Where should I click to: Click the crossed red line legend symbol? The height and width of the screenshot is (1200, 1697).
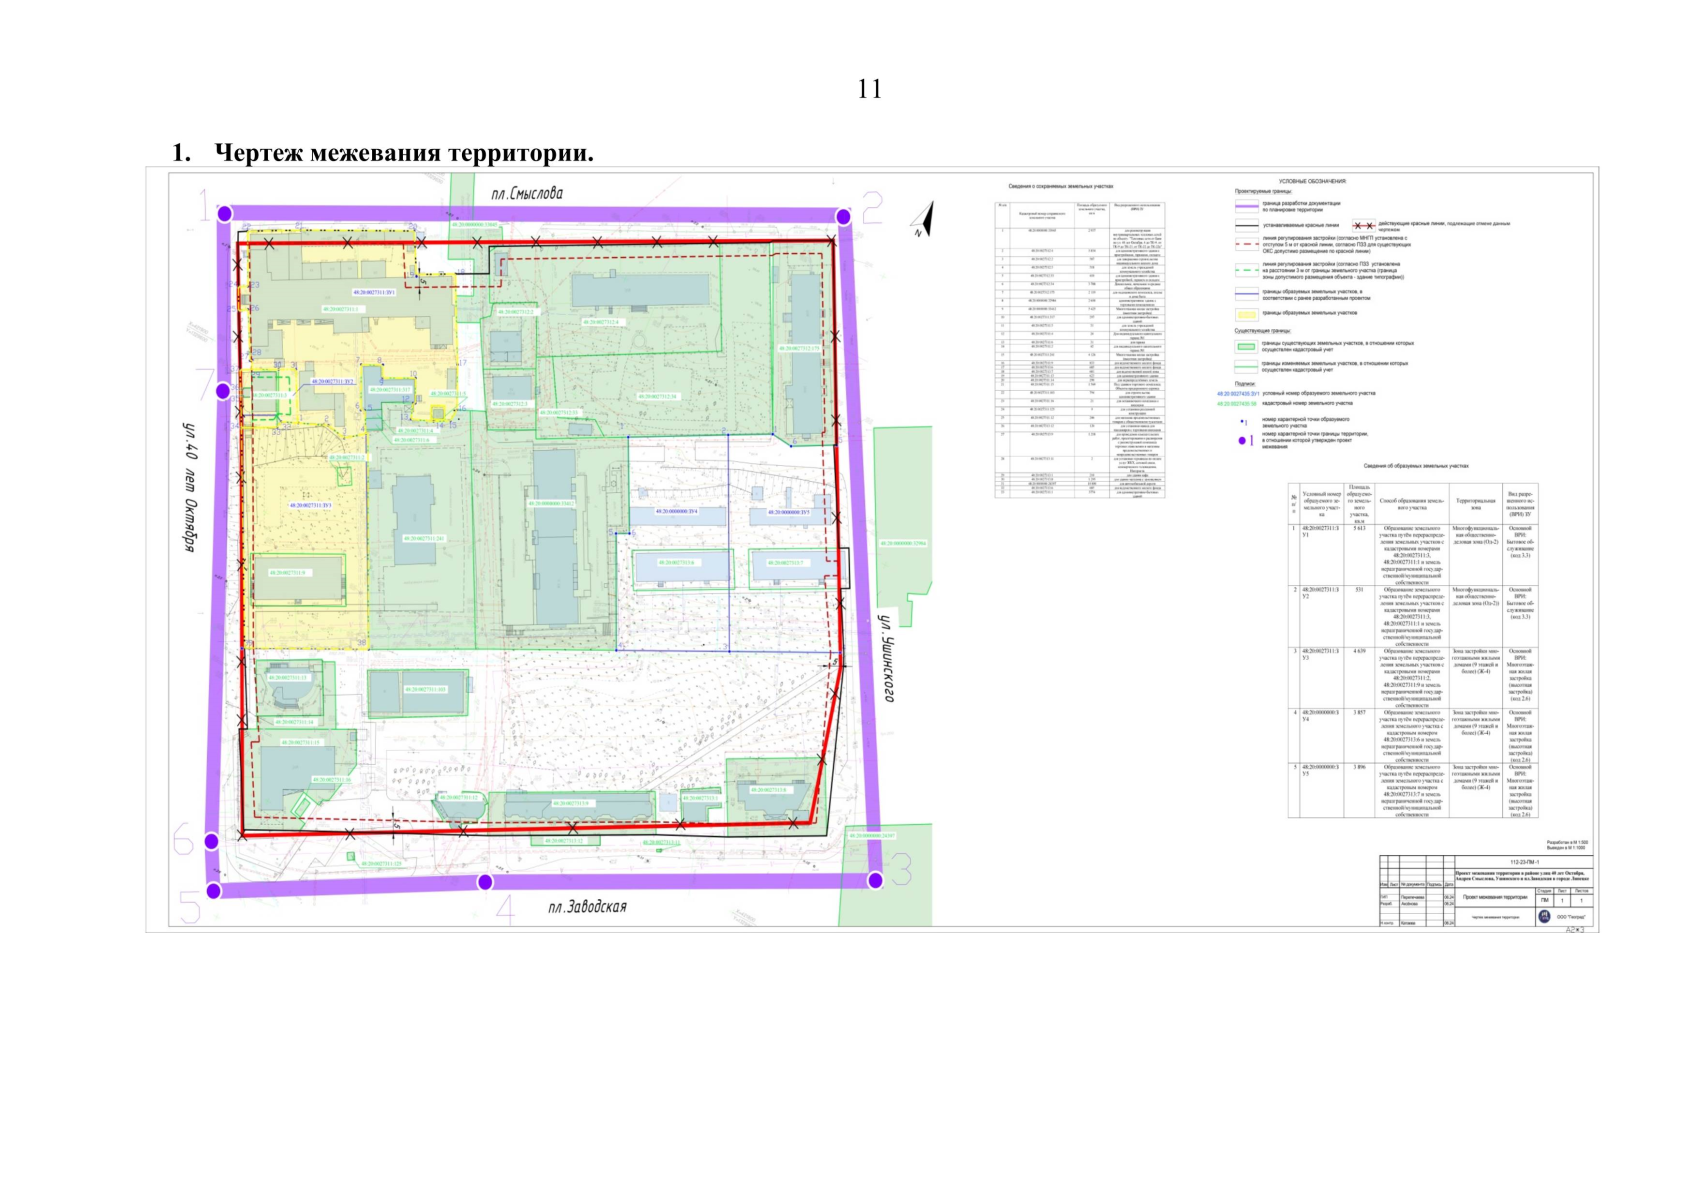1363,227
